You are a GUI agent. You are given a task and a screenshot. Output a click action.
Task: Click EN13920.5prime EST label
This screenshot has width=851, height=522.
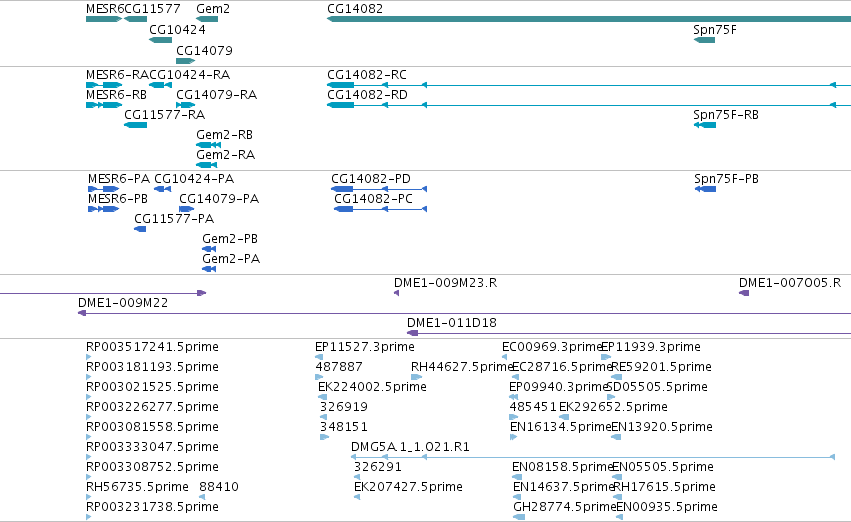tap(662, 428)
